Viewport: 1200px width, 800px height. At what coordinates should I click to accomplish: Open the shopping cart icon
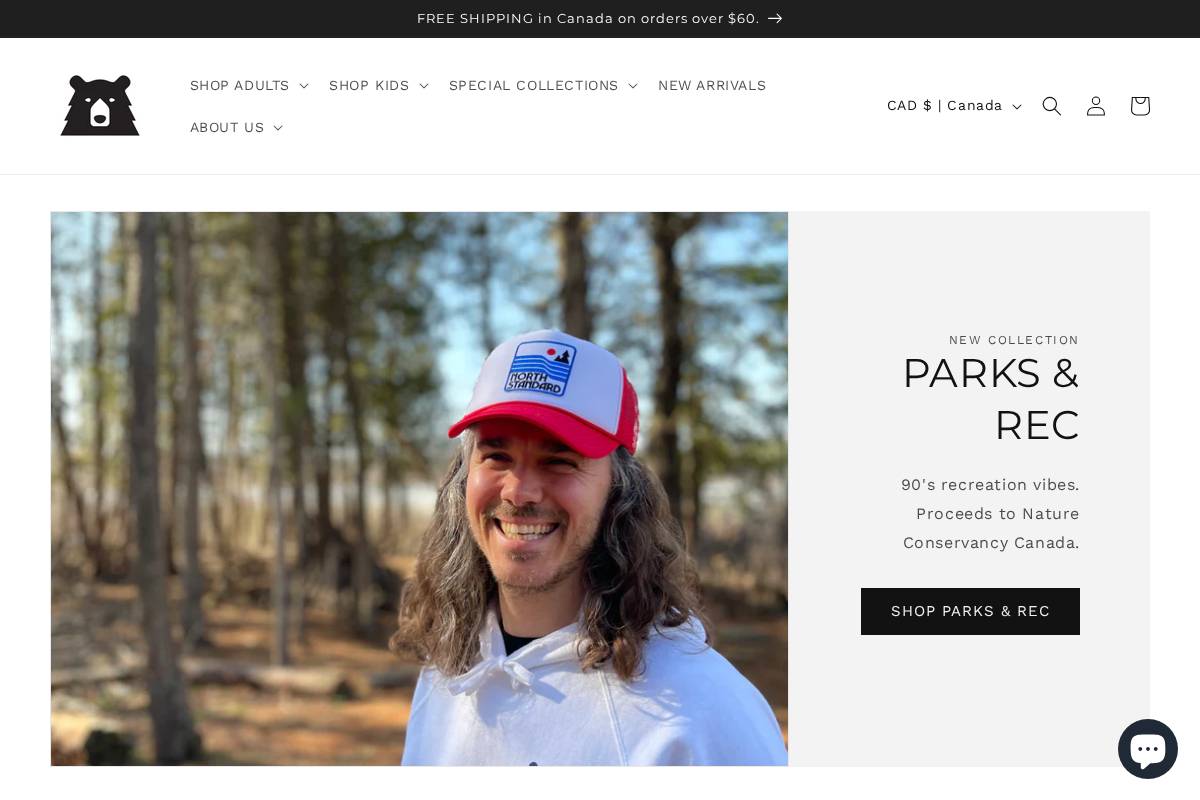pos(1140,106)
